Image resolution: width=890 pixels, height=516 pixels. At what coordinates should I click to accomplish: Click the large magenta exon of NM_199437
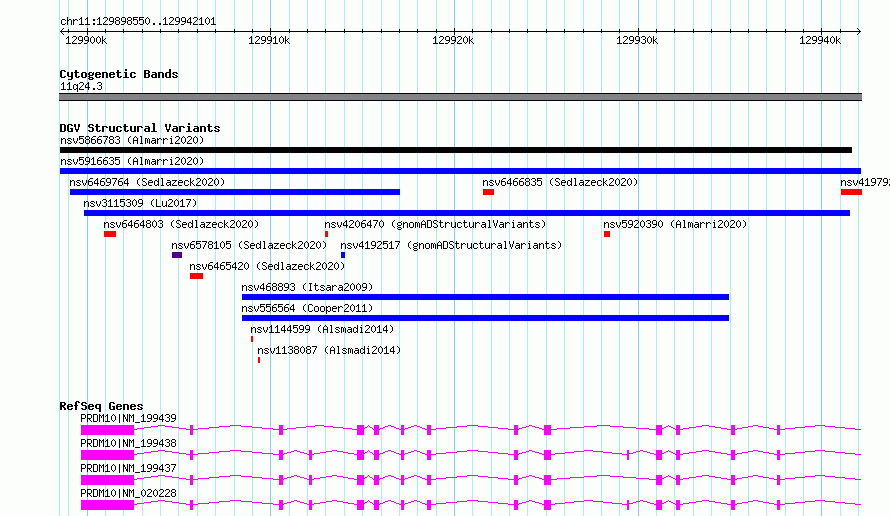click(107, 480)
